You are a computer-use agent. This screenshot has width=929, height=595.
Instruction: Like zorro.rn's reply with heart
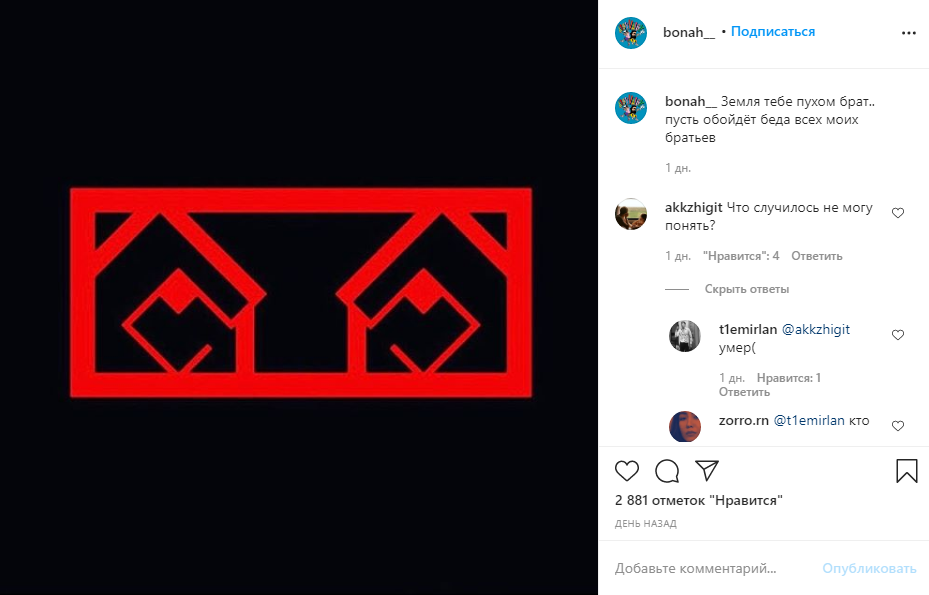tap(898, 426)
